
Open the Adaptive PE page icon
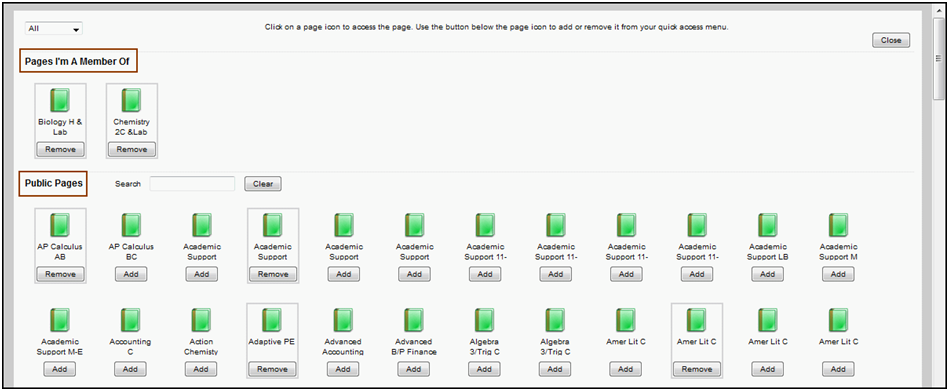[272, 320]
